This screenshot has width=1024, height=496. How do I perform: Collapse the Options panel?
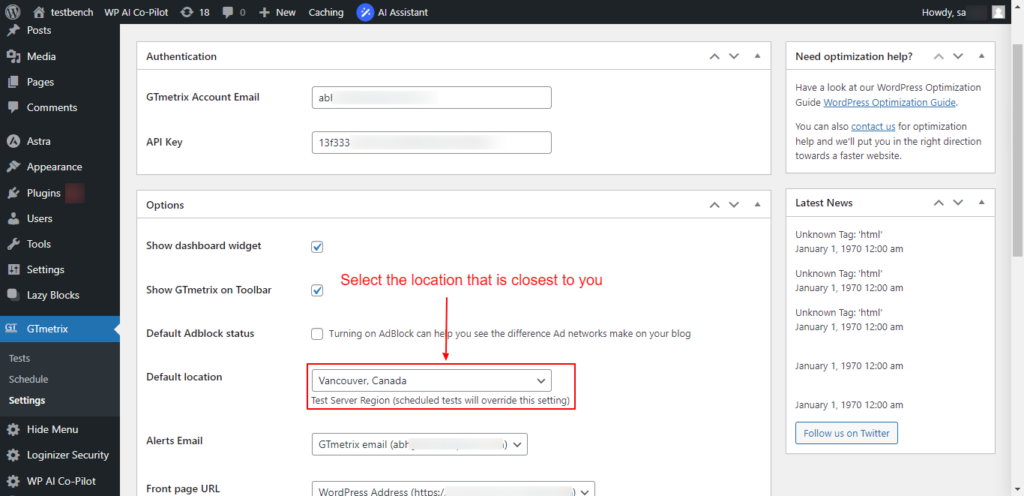pyautogui.click(x=758, y=204)
